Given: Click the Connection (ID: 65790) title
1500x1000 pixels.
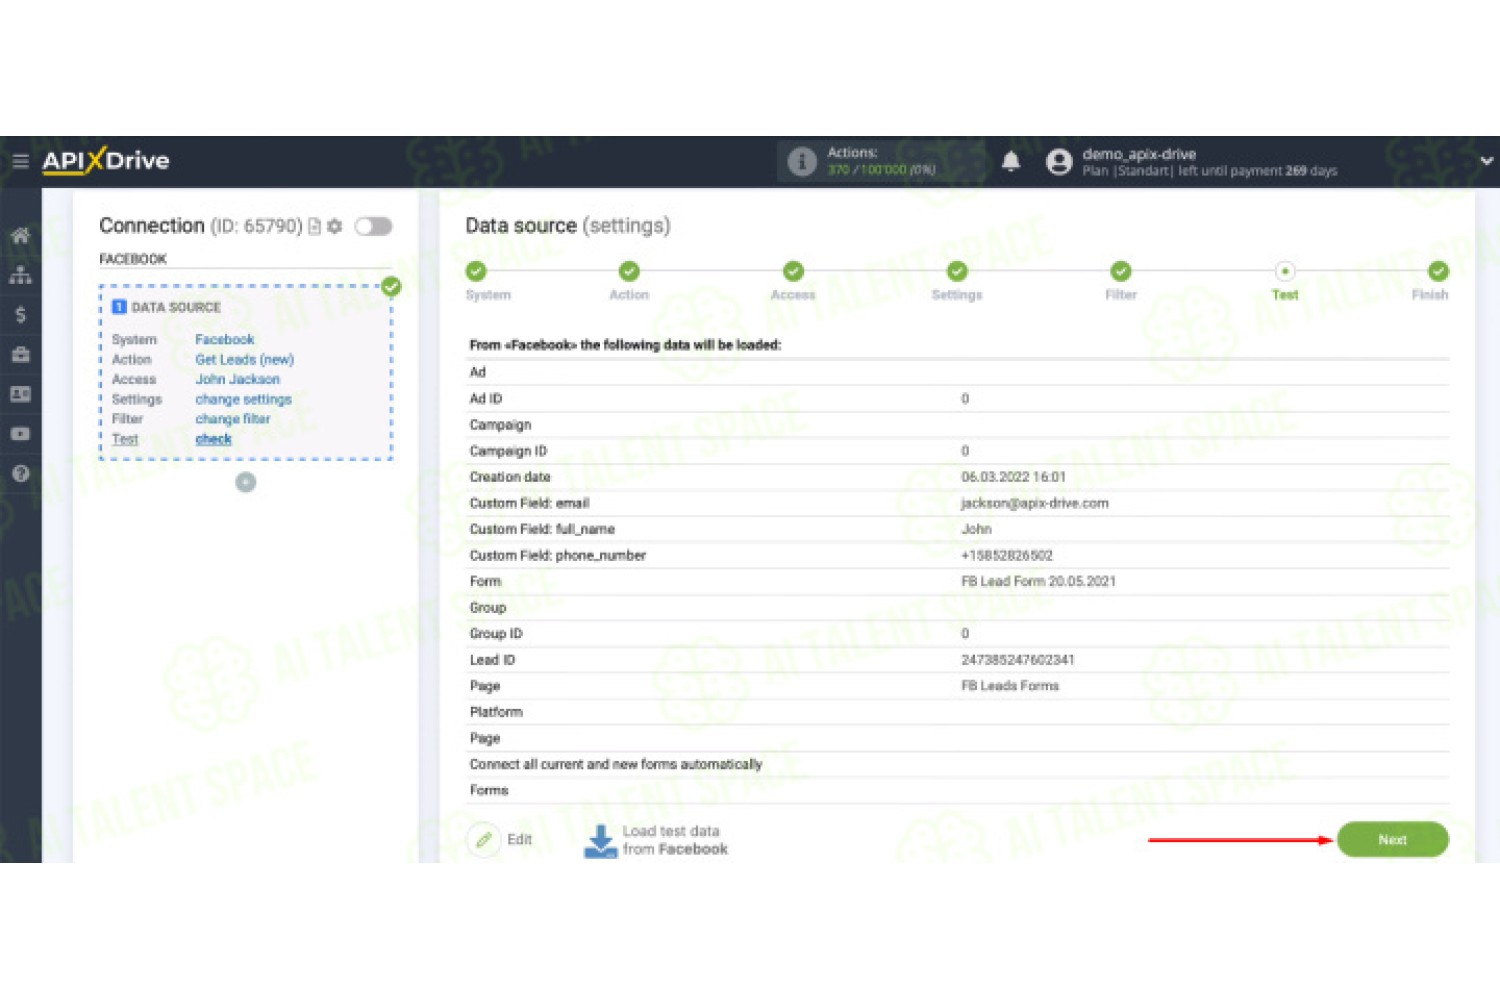Looking at the screenshot, I should pyautogui.click(x=200, y=226).
